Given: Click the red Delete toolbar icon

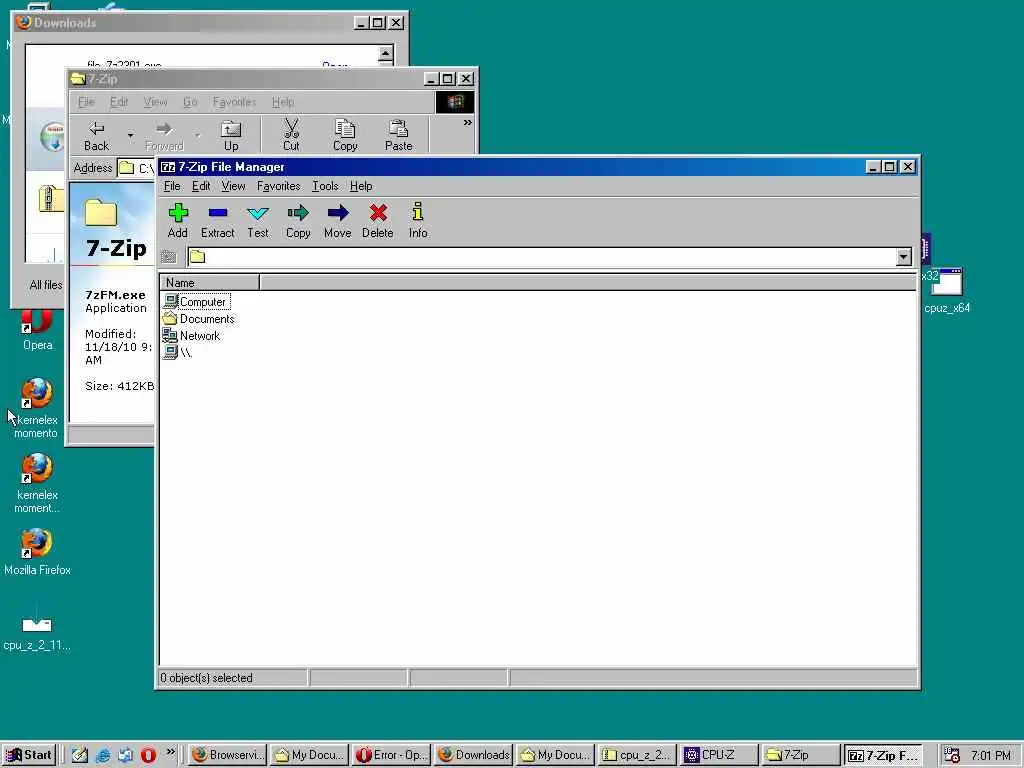Looking at the screenshot, I should [x=377, y=221].
